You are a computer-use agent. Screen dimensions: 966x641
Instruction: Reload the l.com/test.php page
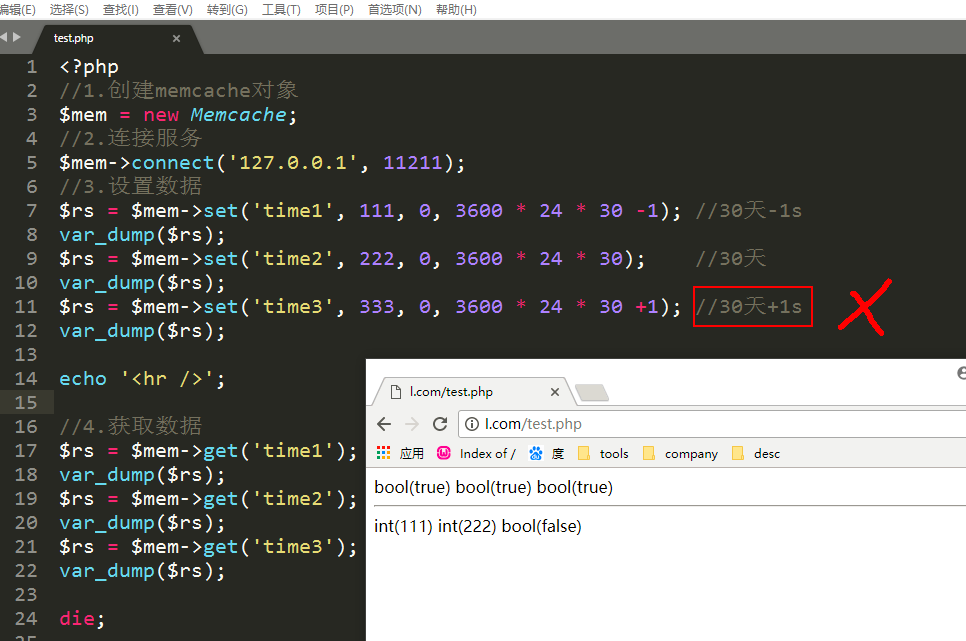point(440,424)
